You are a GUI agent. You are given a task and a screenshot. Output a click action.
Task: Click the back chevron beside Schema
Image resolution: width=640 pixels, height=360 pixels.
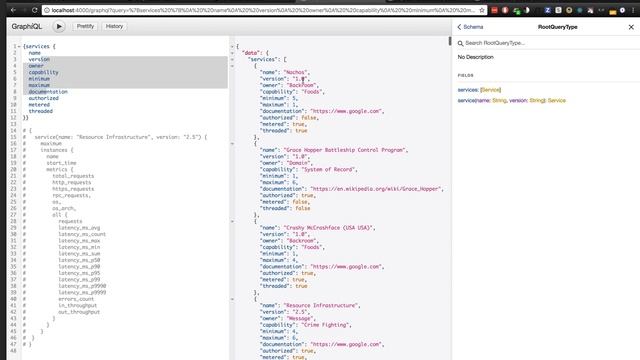tap(459, 27)
